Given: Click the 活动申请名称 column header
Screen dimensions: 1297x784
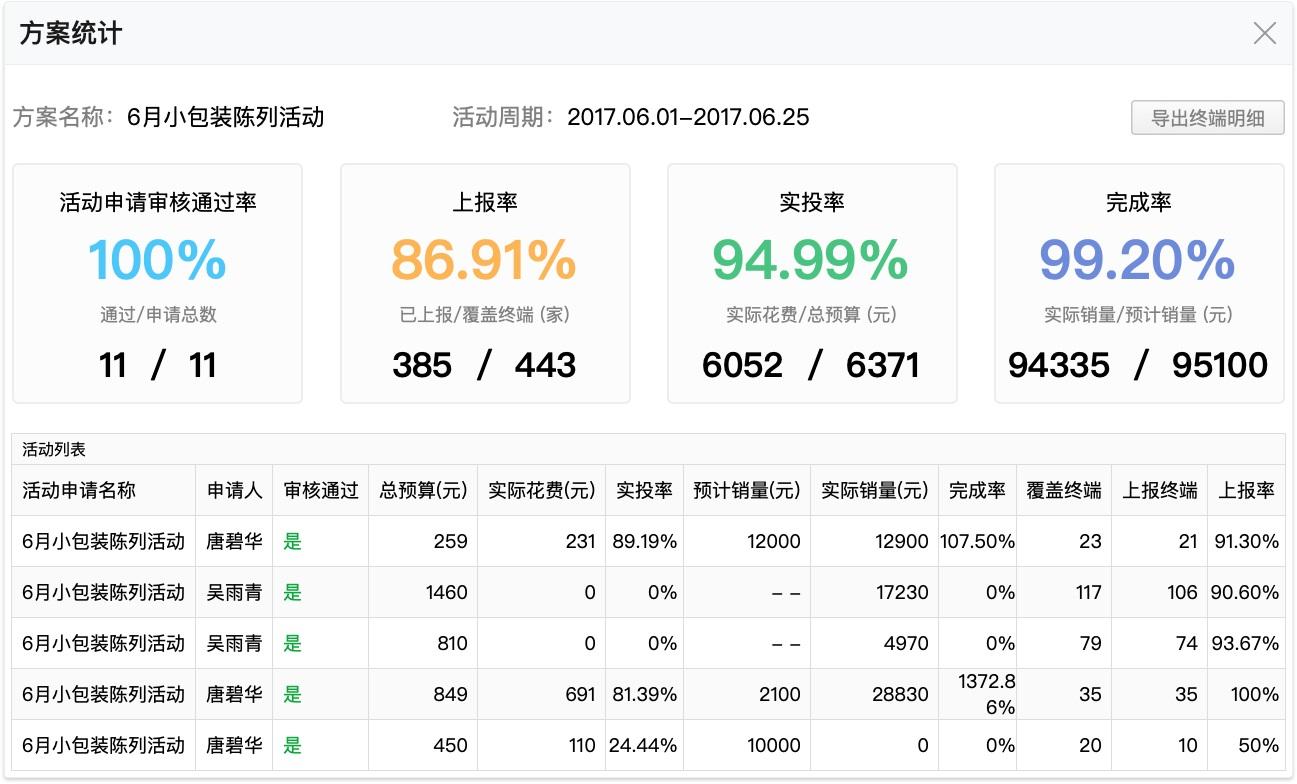Looking at the screenshot, I should (x=79, y=490).
